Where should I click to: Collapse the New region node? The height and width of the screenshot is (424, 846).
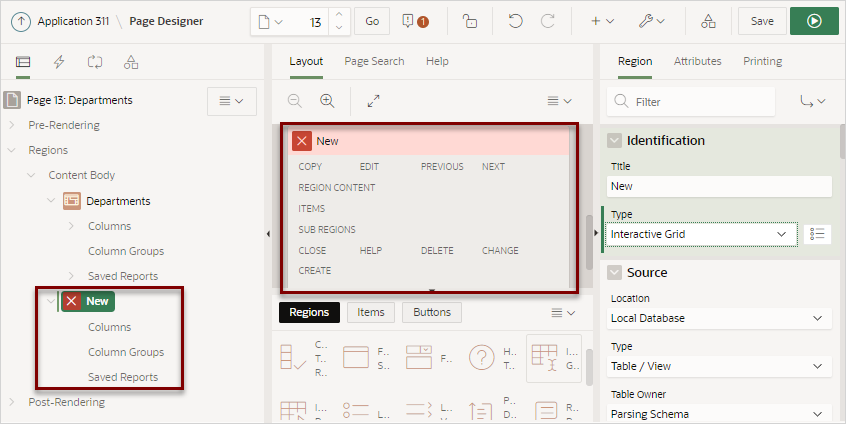click(51, 301)
